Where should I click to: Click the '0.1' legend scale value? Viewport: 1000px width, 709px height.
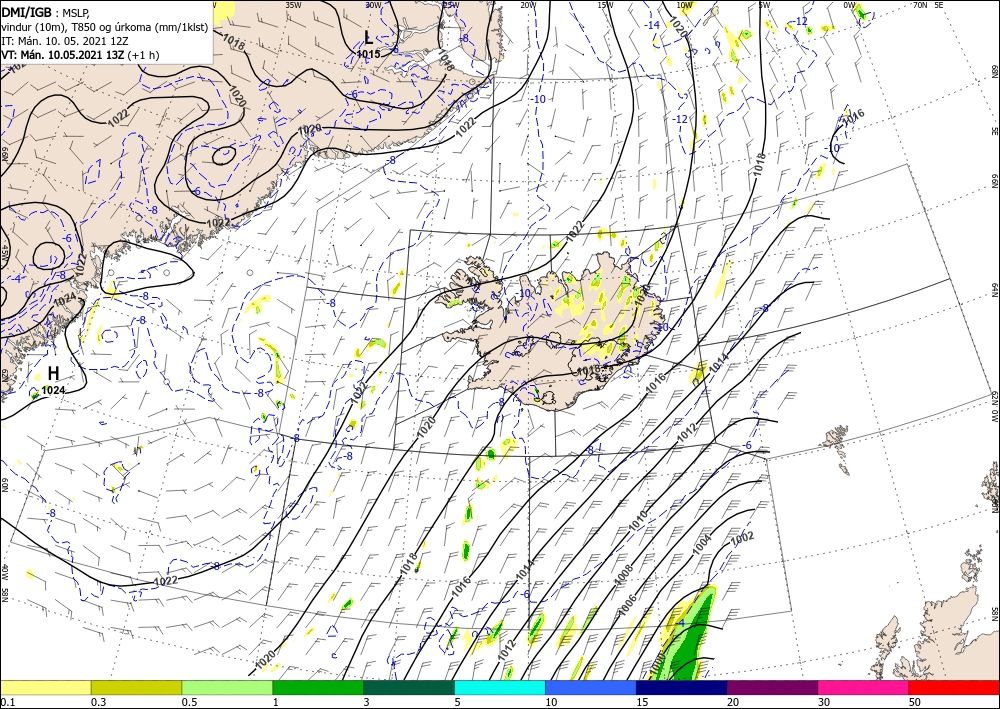coord(7,702)
